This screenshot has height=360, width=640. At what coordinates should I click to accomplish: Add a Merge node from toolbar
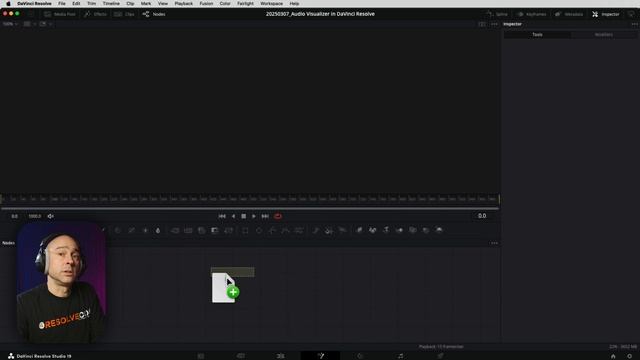tap(175, 231)
